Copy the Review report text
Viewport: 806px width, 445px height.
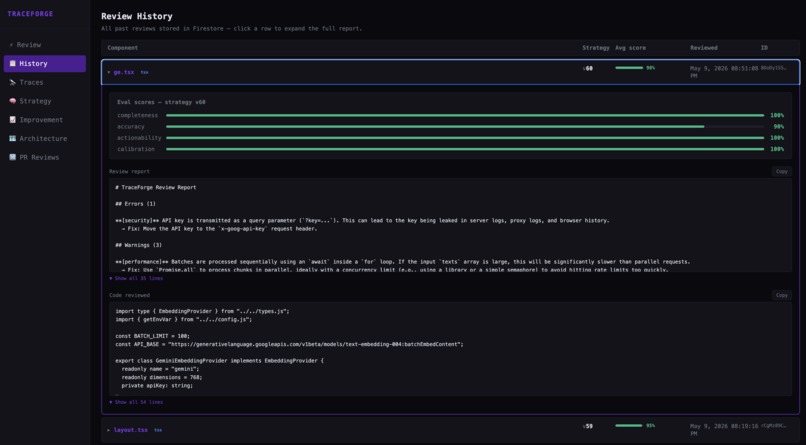point(781,172)
